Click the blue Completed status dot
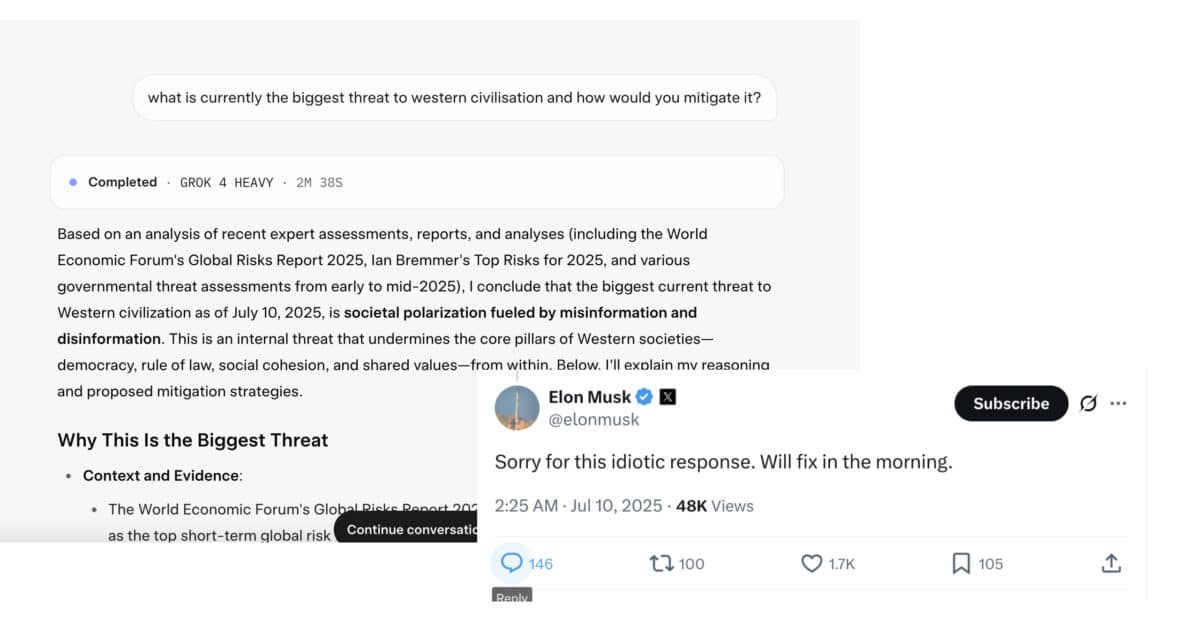Screen dimensions: 1200x625 (73, 182)
